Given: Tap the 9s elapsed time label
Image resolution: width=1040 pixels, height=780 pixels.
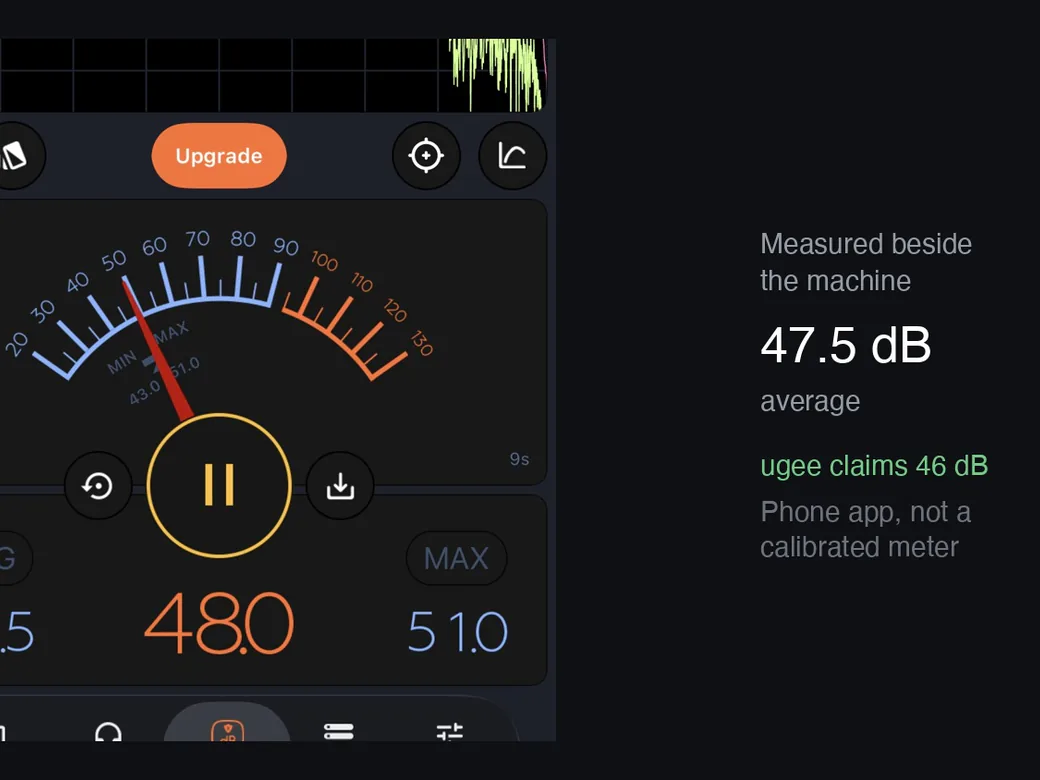Looking at the screenshot, I should click(x=519, y=459).
